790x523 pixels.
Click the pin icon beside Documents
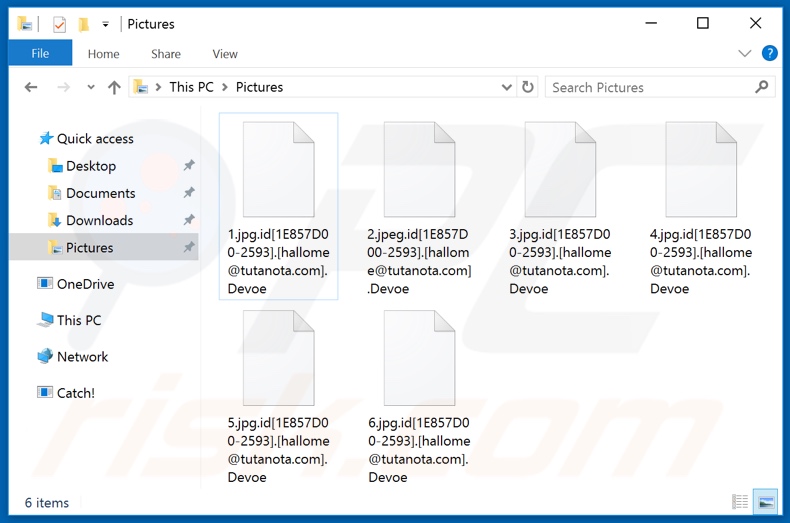point(189,192)
